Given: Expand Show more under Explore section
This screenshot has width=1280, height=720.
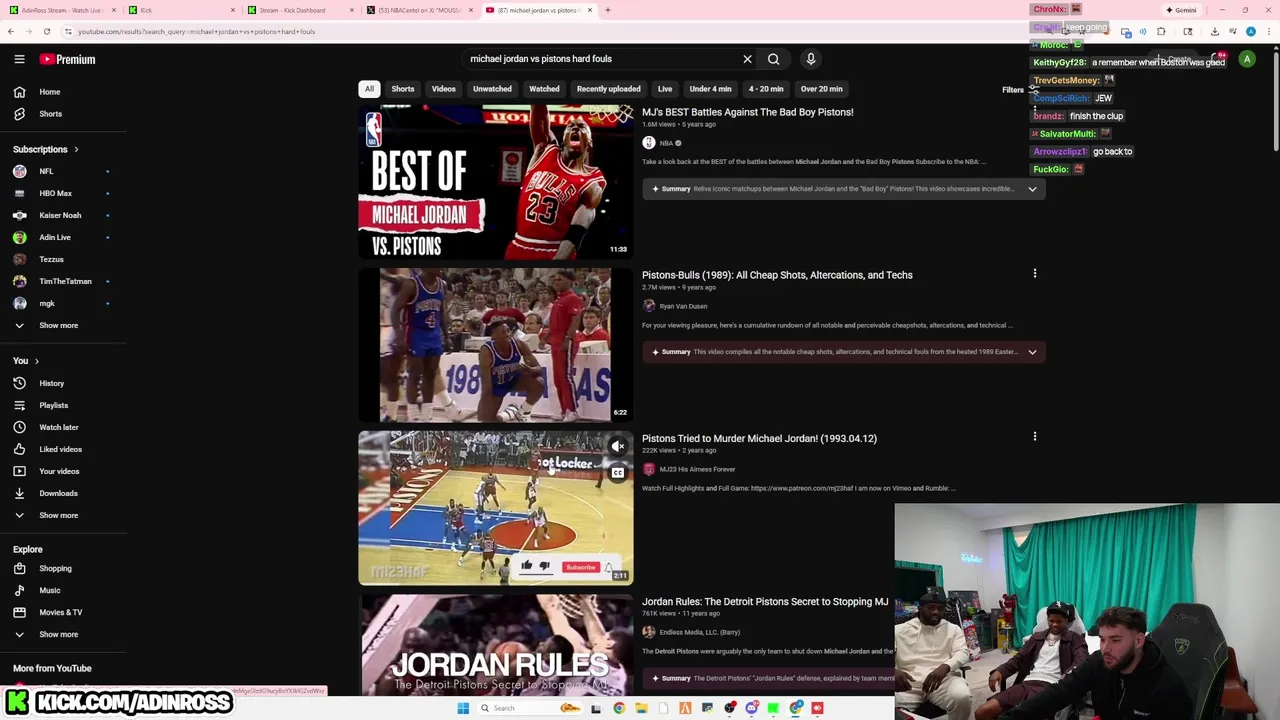Looking at the screenshot, I should tap(63, 634).
